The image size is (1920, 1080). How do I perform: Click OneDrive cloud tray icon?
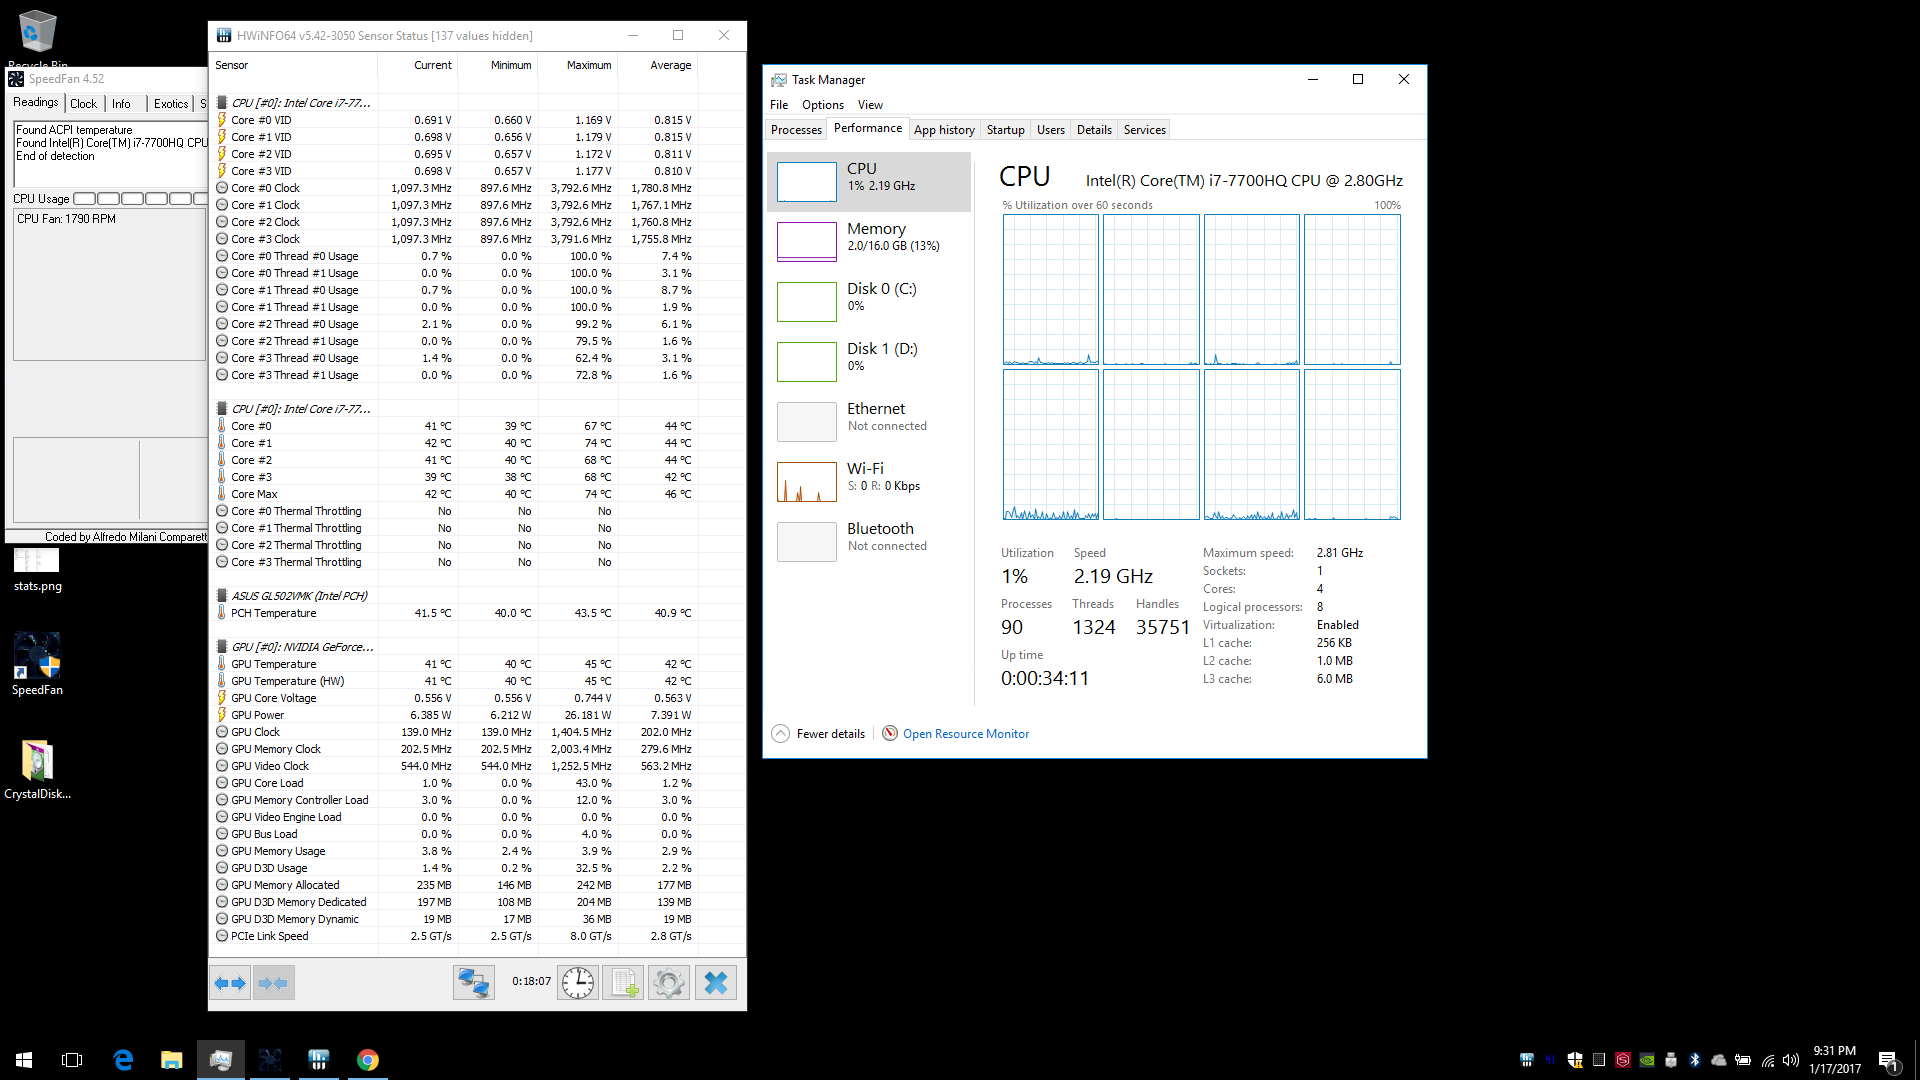point(1719,1060)
